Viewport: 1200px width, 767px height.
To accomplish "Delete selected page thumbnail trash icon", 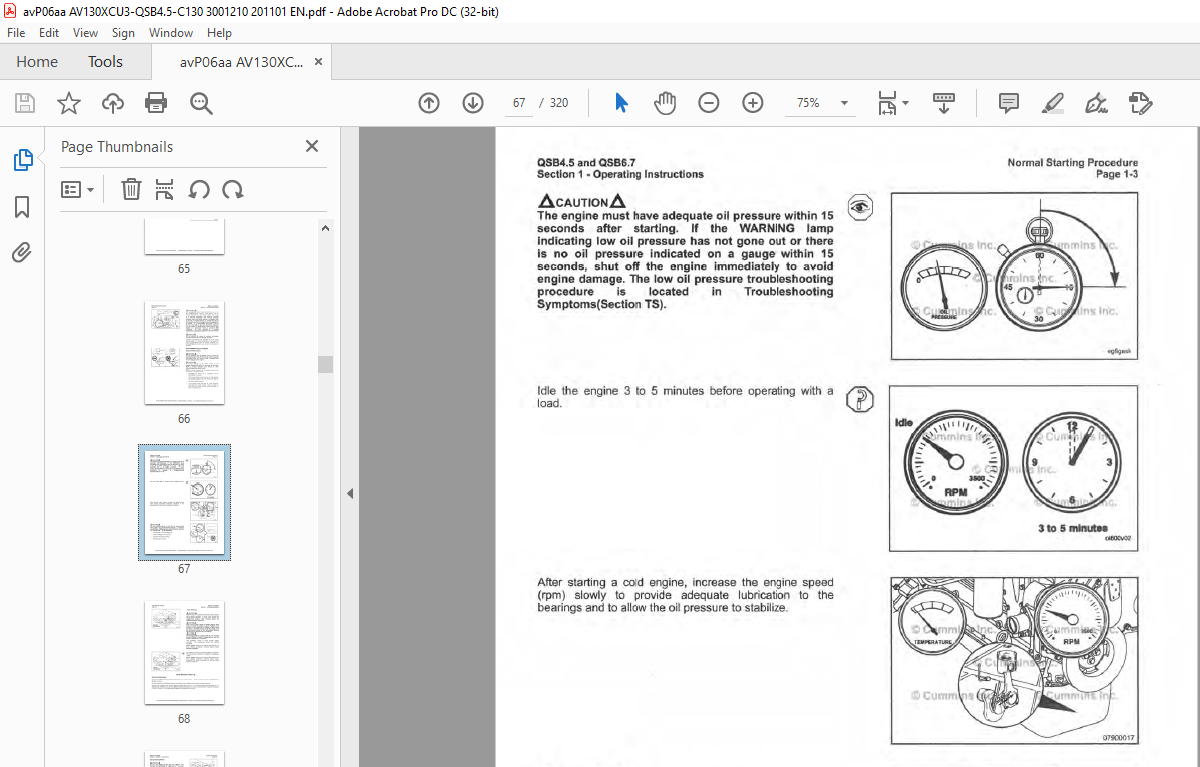I will click(x=131, y=189).
